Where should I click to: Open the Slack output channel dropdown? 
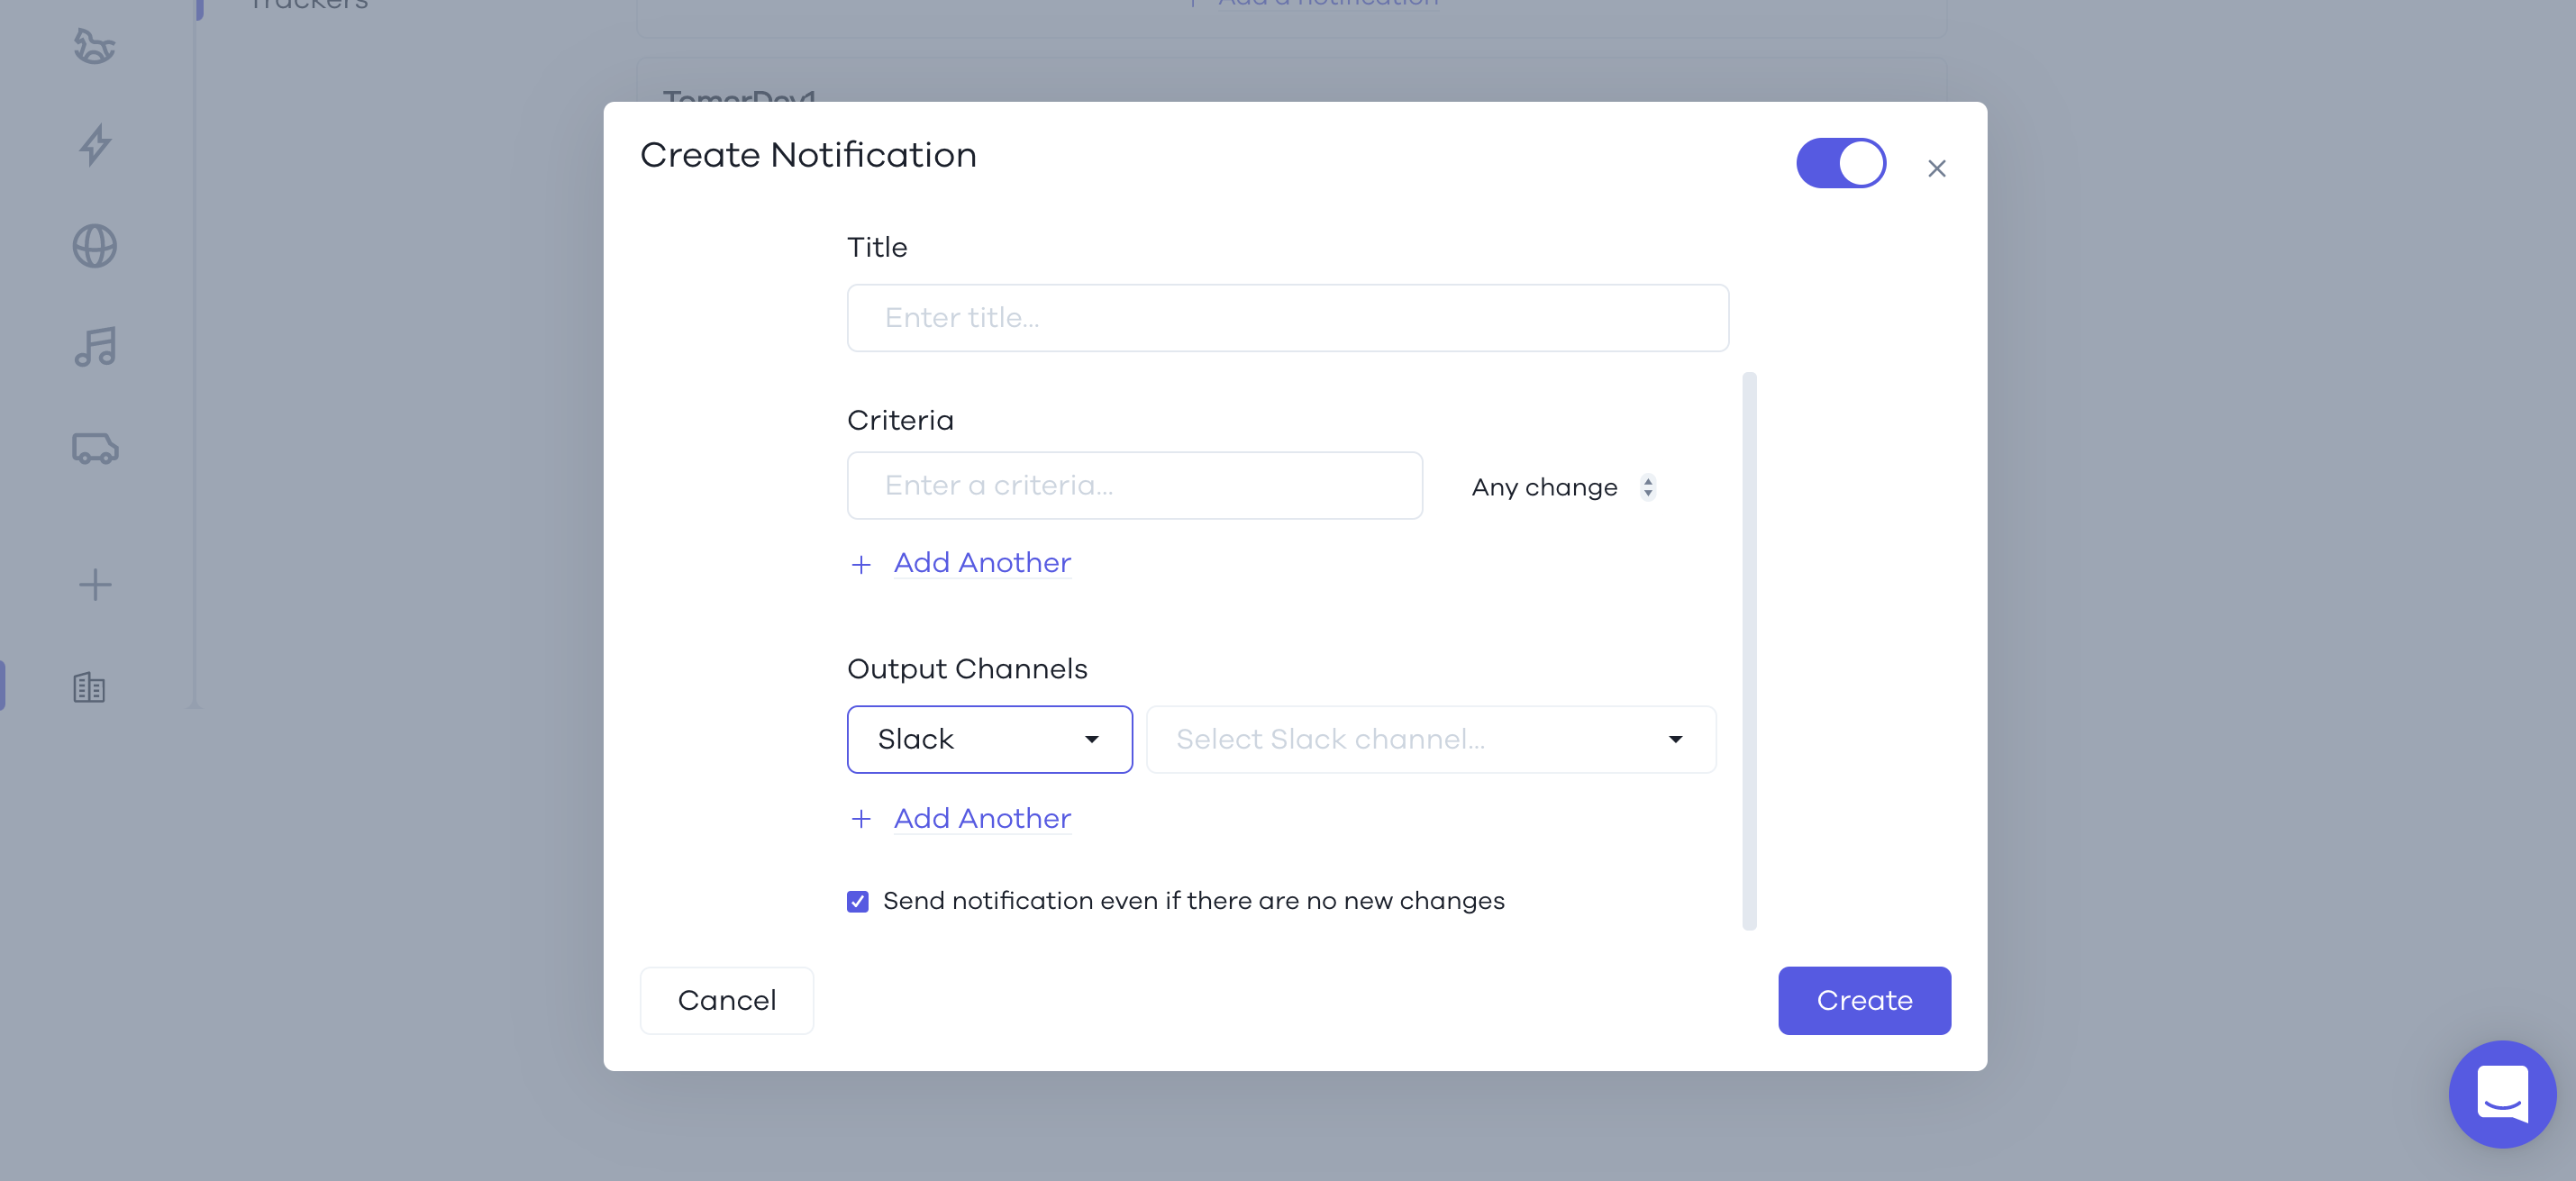[x=989, y=739]
